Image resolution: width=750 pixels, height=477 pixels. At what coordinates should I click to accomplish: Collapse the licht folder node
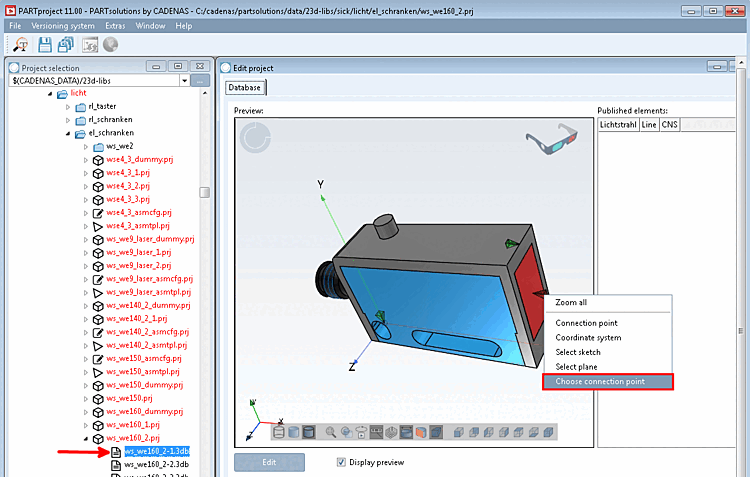tap(50, 94)
